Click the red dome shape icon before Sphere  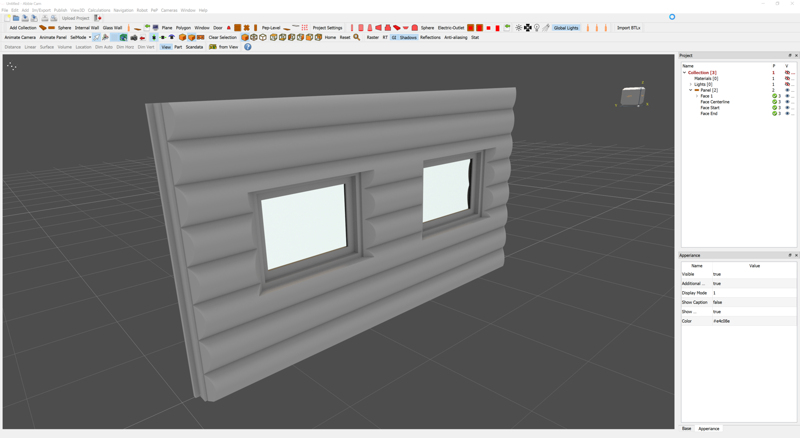[415, 28]
